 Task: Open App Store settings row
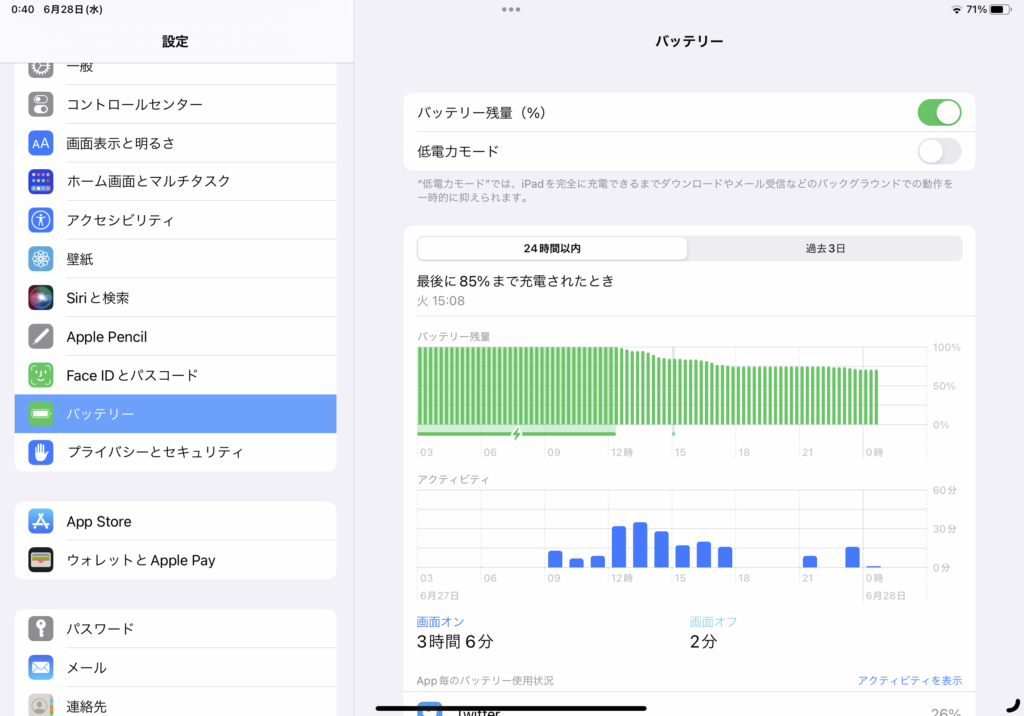[x=175, y=521]
